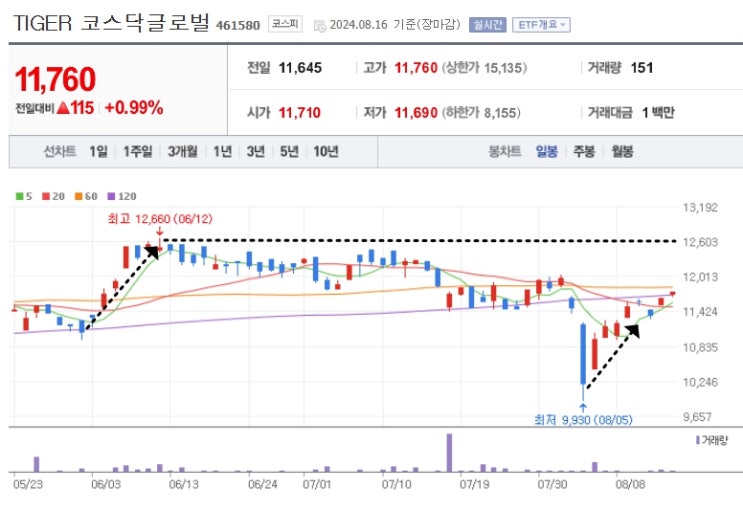Screen dimensions: 743x510
Task: Click the 9,657 price axis label
Action: coord(698,417)
